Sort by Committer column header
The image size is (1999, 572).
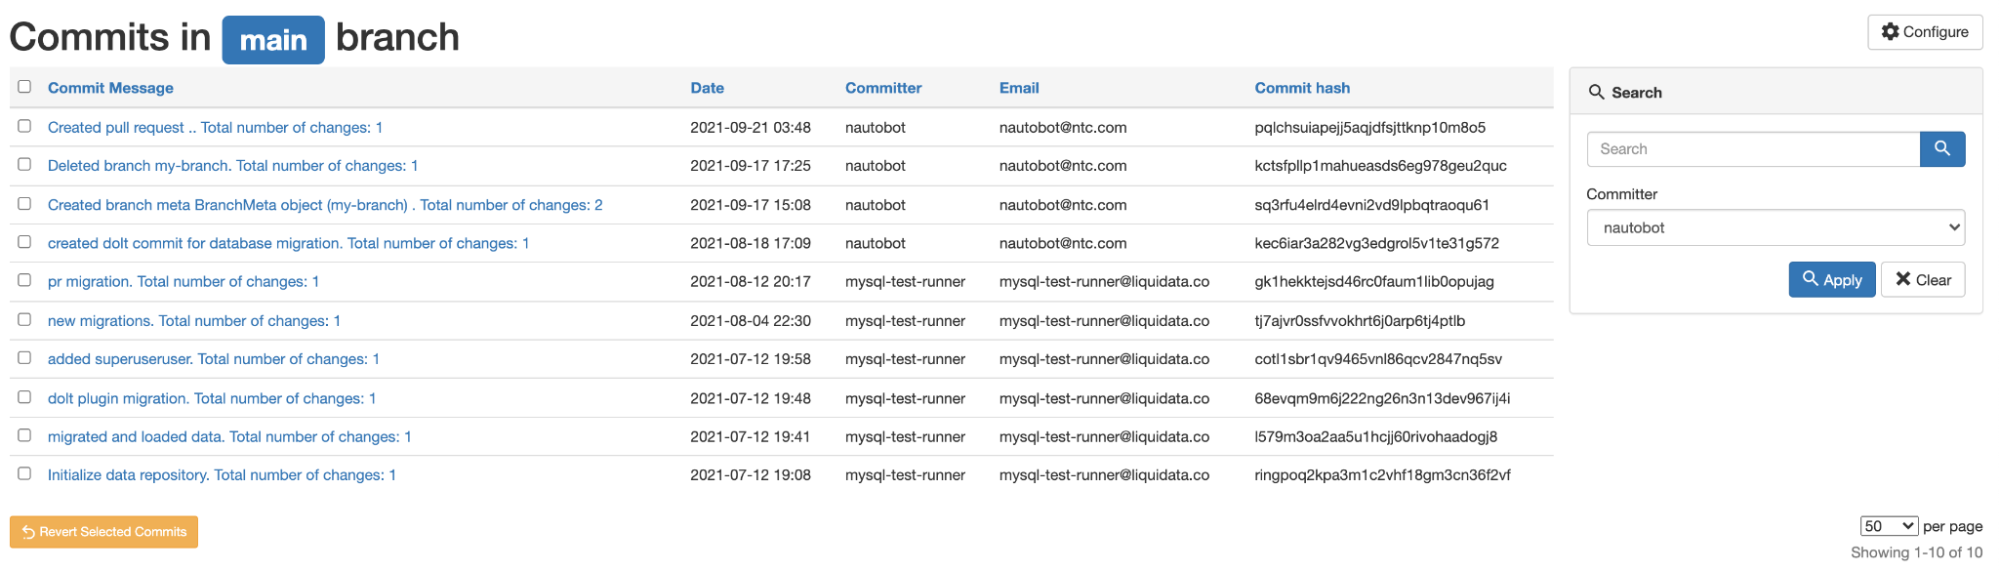coord(883,88)
